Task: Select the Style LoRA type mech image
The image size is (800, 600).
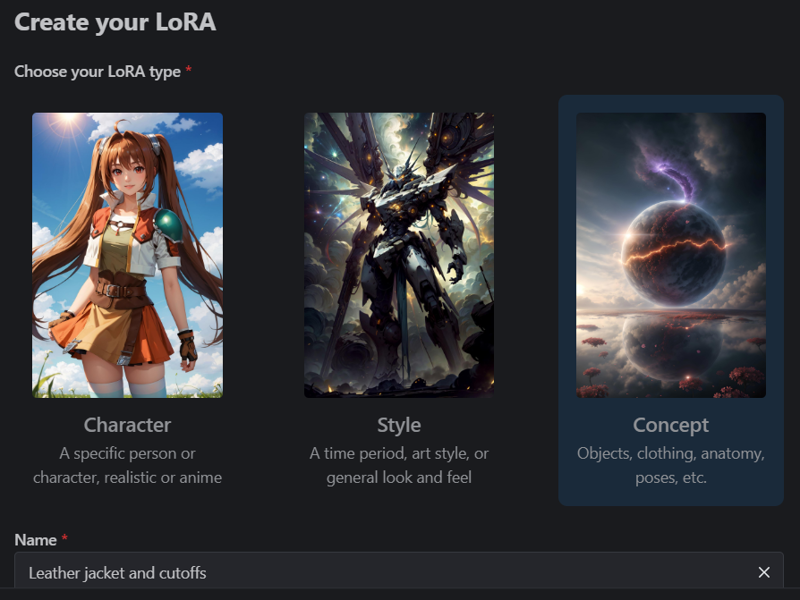Action: pos(399,255)
